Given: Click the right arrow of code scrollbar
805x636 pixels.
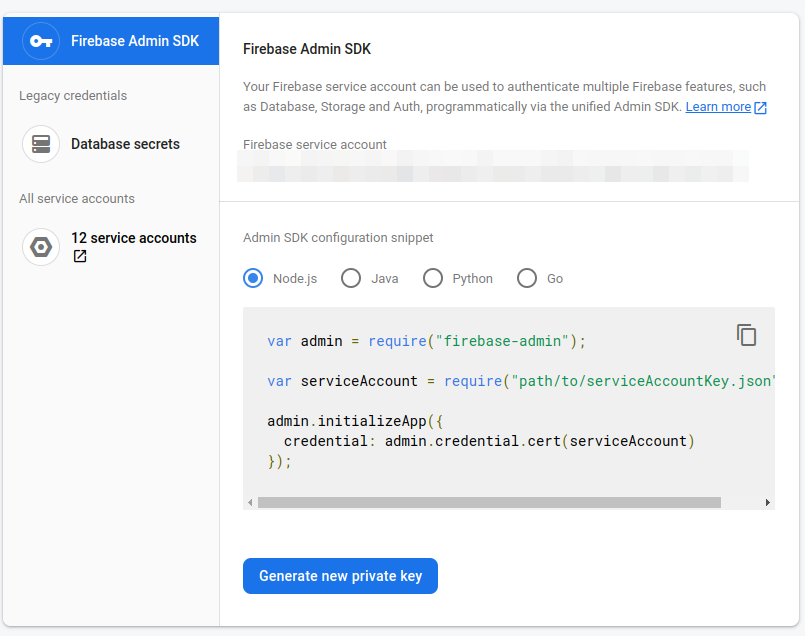Looking at the screenshot, I should (767, 503).
